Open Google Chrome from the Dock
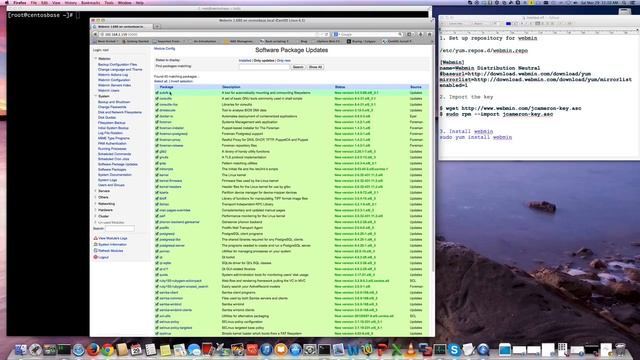The width and height of the screenshot is (640, 360). [108, 350]
